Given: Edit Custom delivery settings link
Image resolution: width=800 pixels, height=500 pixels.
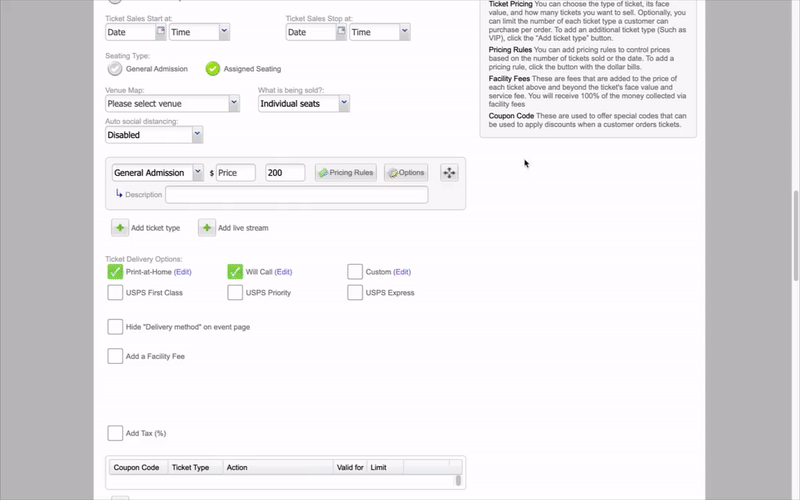Looking at the screenshot, I should tap(402, 272).
